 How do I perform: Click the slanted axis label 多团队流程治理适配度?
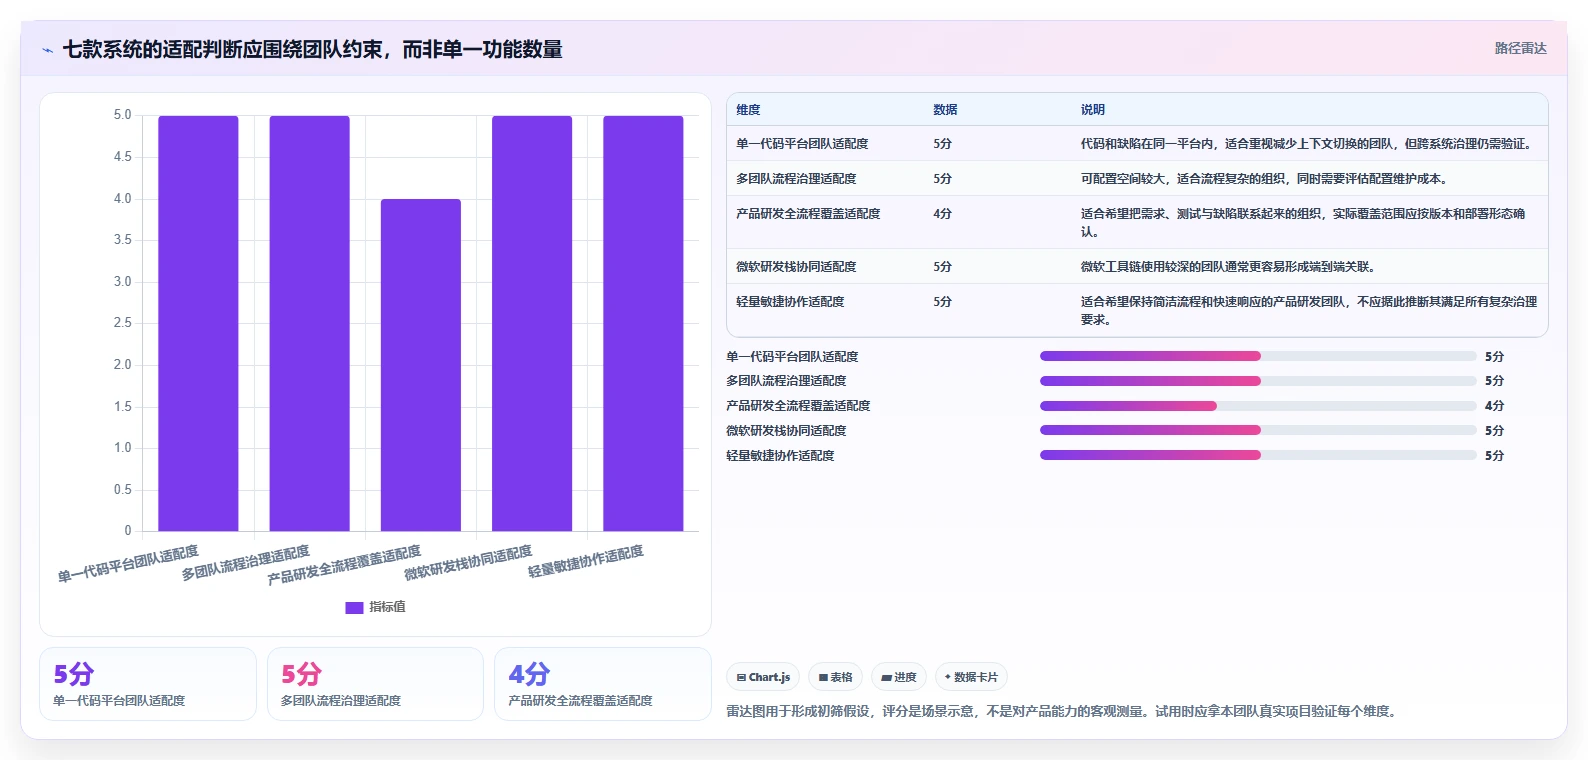(245, 563)
